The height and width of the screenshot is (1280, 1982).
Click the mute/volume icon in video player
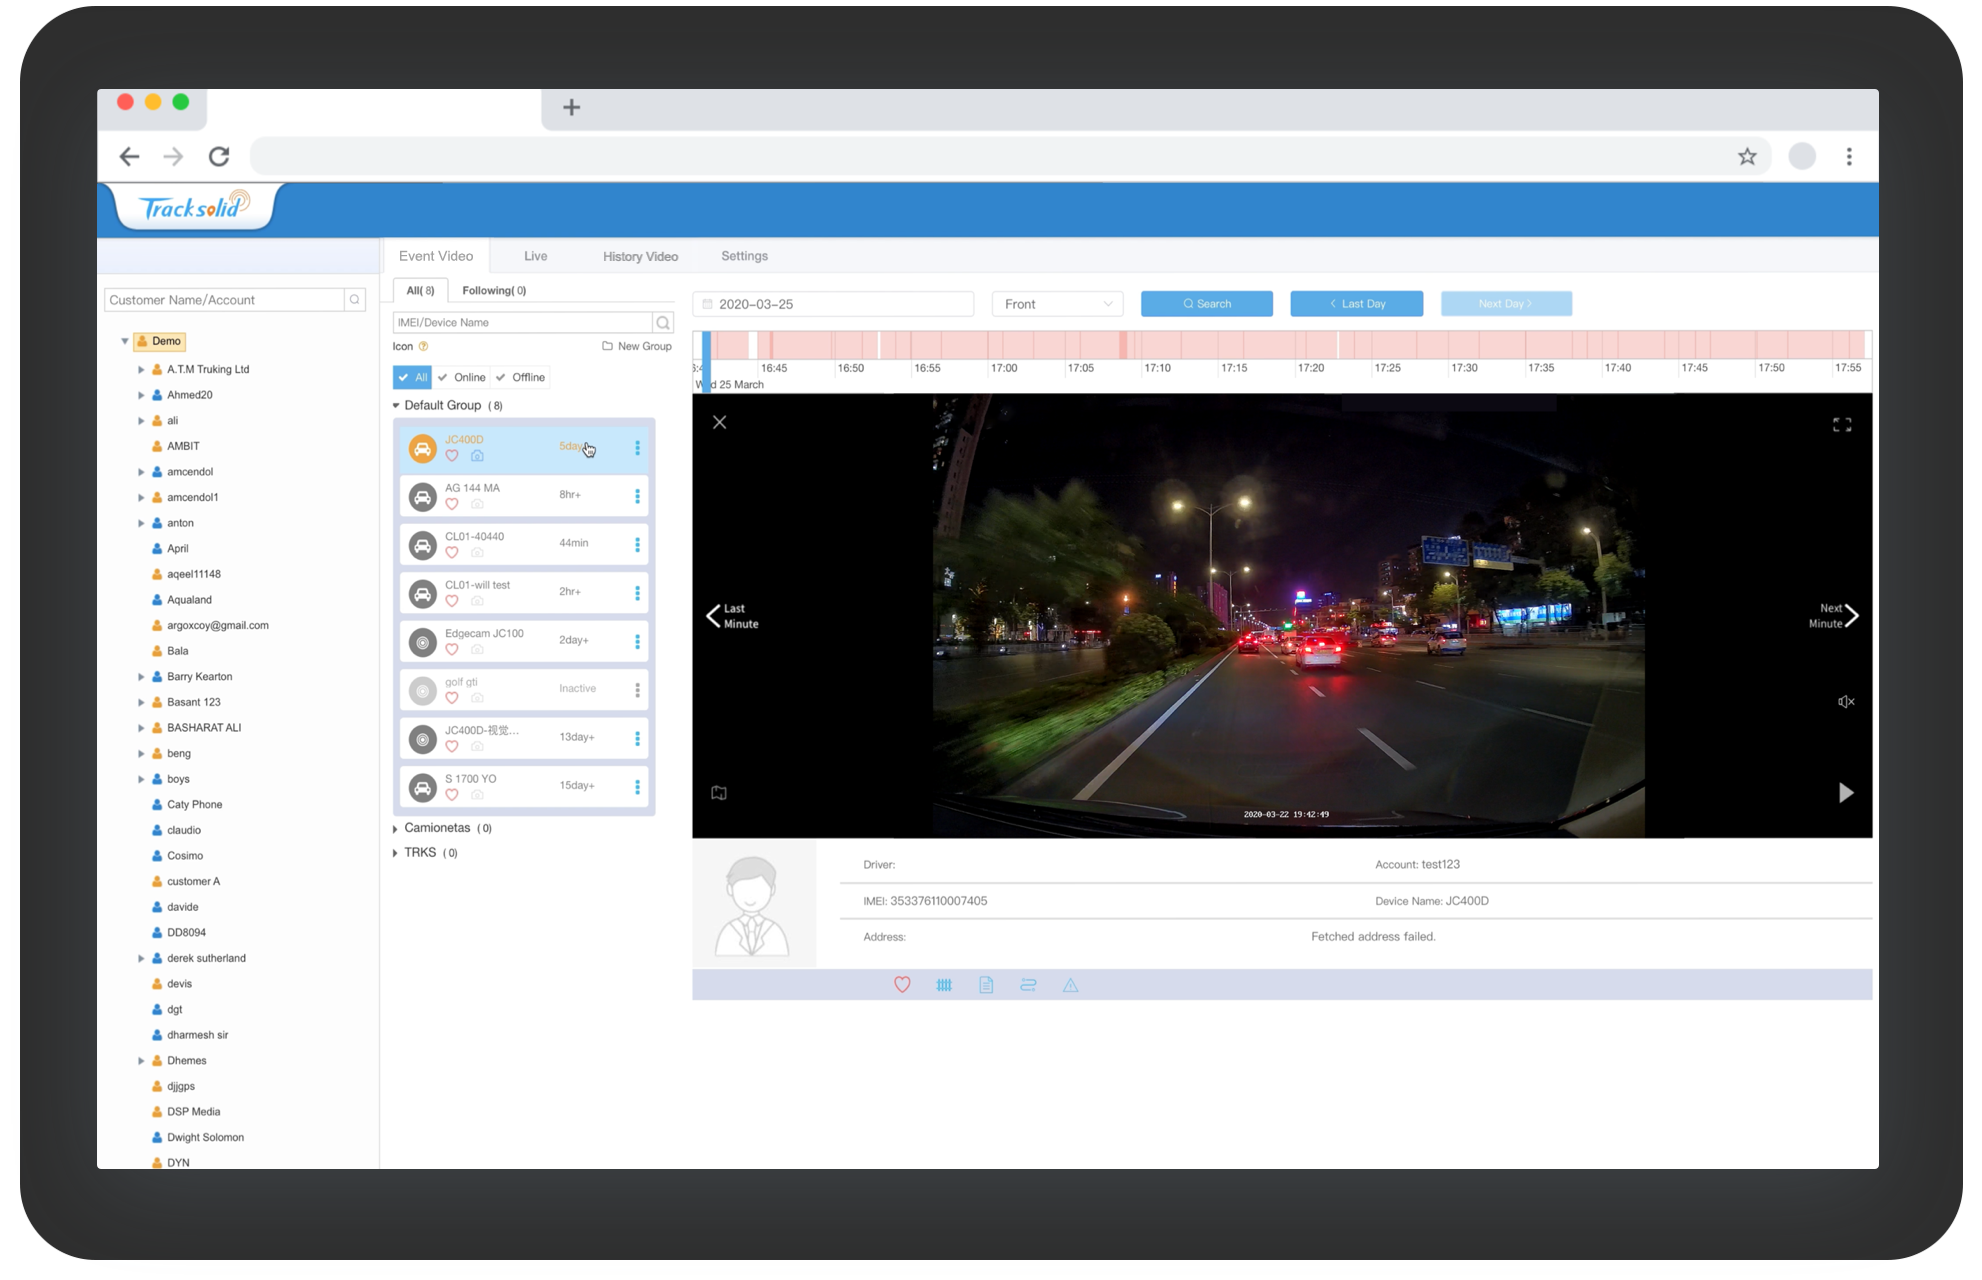coord(1842,704)
